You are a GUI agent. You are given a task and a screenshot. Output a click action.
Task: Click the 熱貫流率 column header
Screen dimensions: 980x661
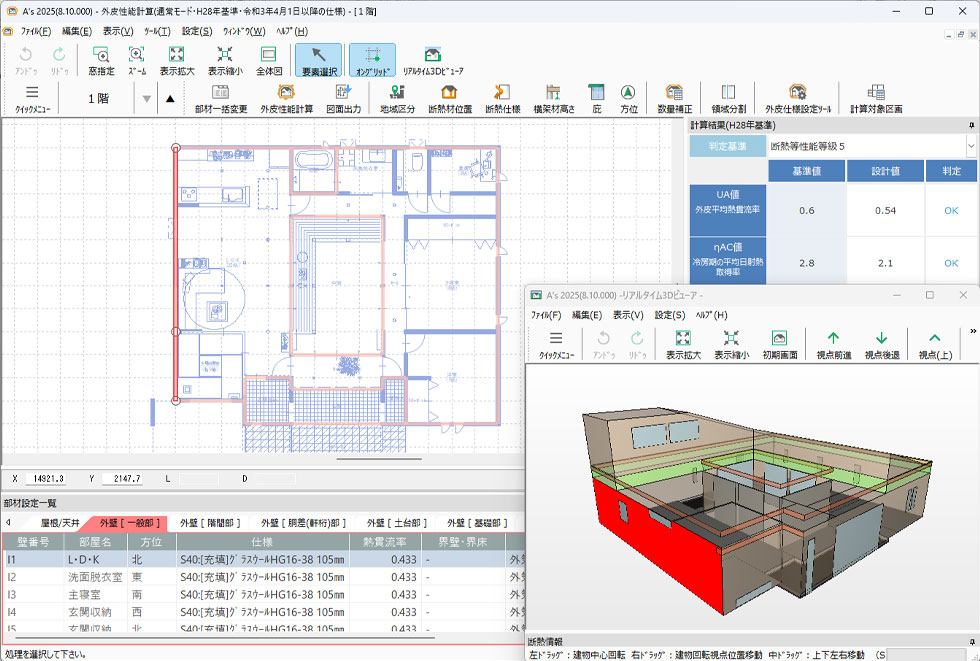click(385, 542)
